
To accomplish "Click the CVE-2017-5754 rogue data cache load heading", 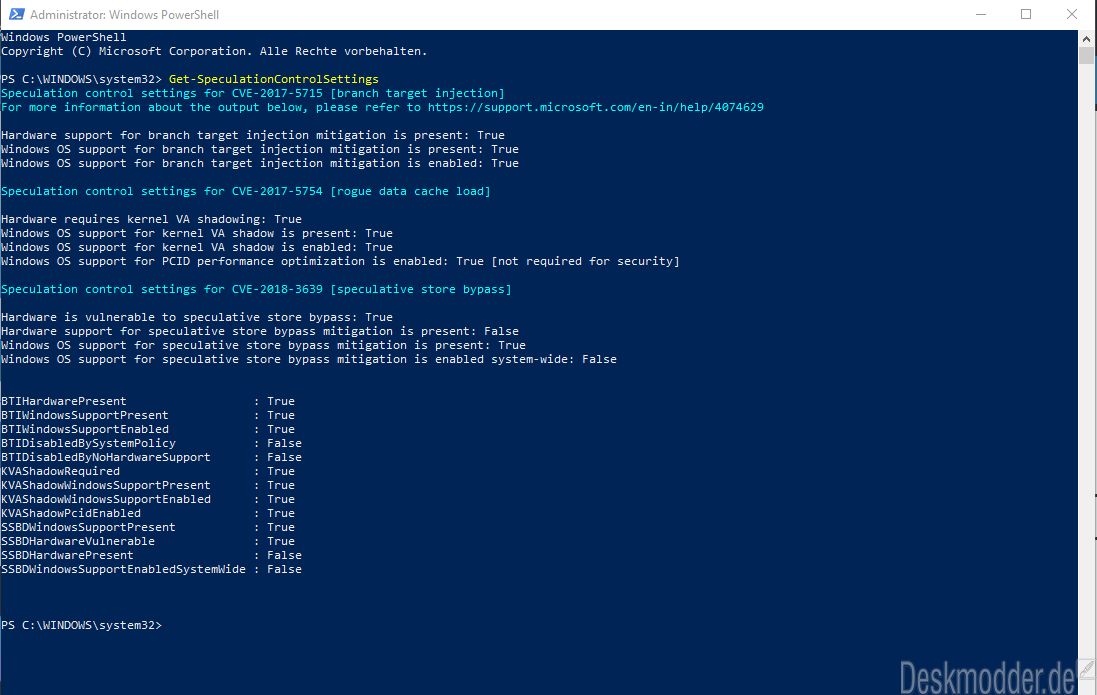I will tap(246, 191).
